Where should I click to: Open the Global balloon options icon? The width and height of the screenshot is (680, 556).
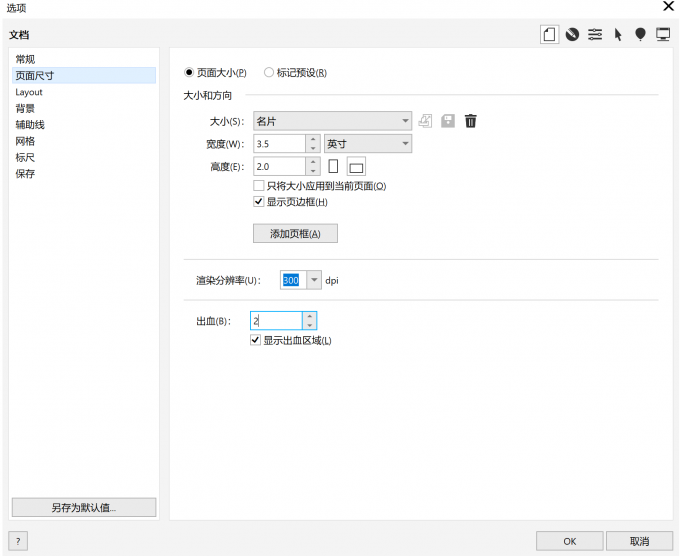pos(640,34)
